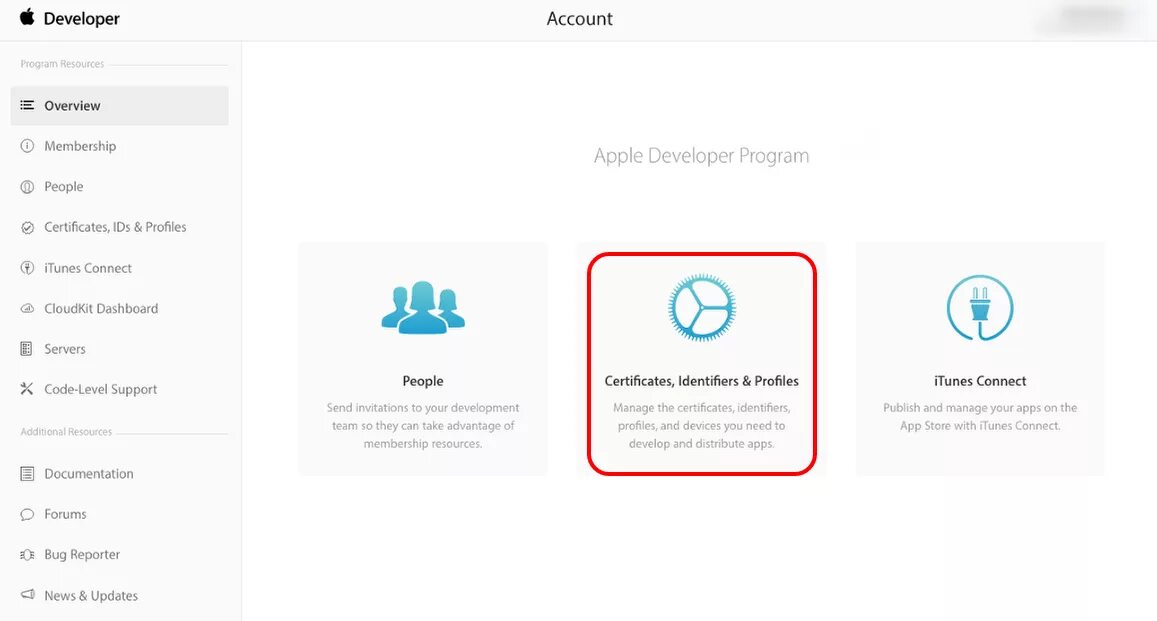Click the People card description text
The image size is (1157, 621).
[423, 426]
